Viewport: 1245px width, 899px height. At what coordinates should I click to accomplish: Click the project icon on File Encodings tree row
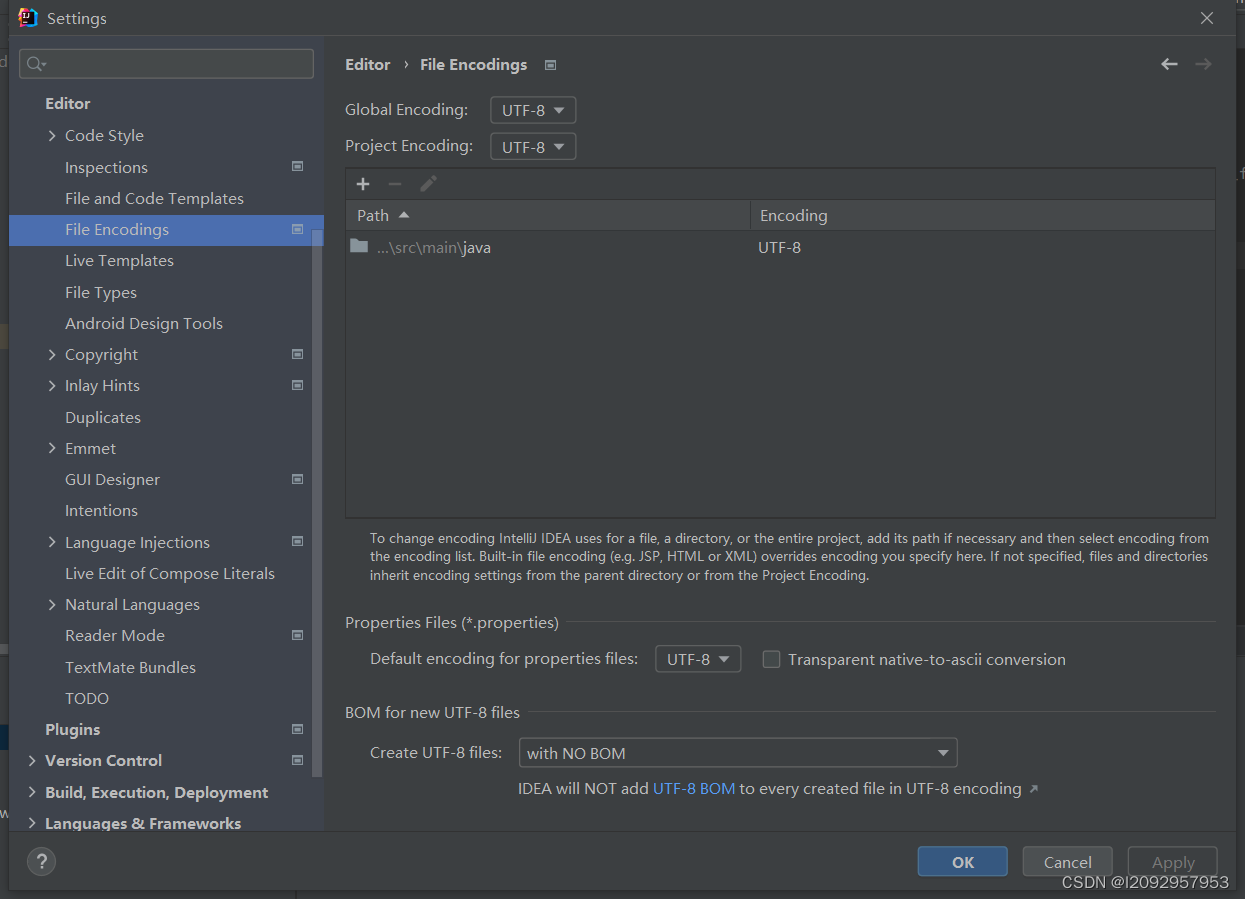(297, 229)
